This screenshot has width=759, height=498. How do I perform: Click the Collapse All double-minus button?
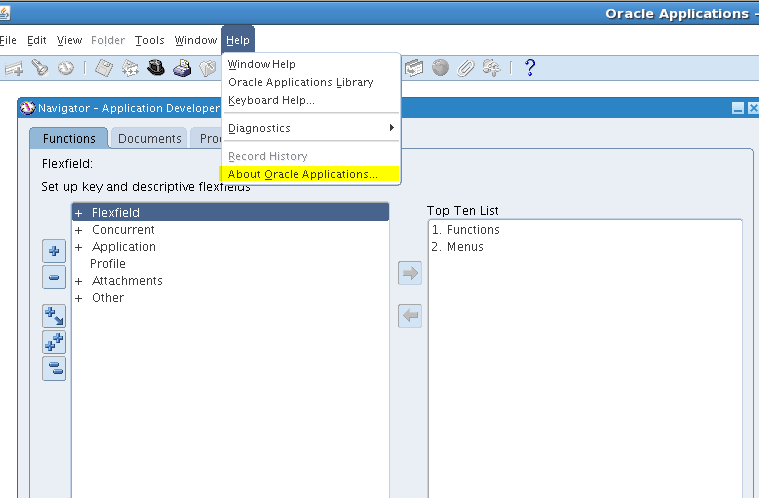tap(54, 369)
